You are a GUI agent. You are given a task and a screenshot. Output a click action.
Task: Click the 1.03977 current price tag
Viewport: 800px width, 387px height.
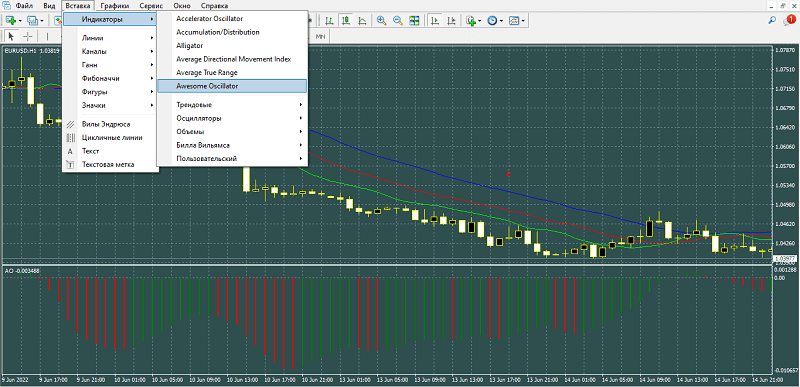(785, 259)
